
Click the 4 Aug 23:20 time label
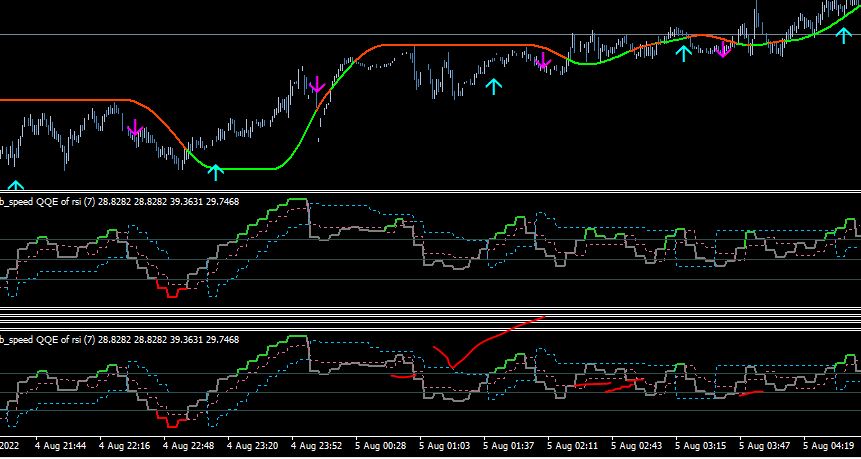click(253, 445)
